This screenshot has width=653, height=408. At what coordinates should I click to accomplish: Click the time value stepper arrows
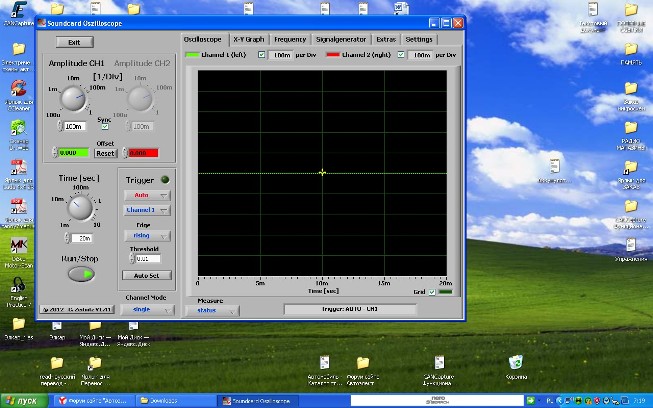tap(67, 238)
